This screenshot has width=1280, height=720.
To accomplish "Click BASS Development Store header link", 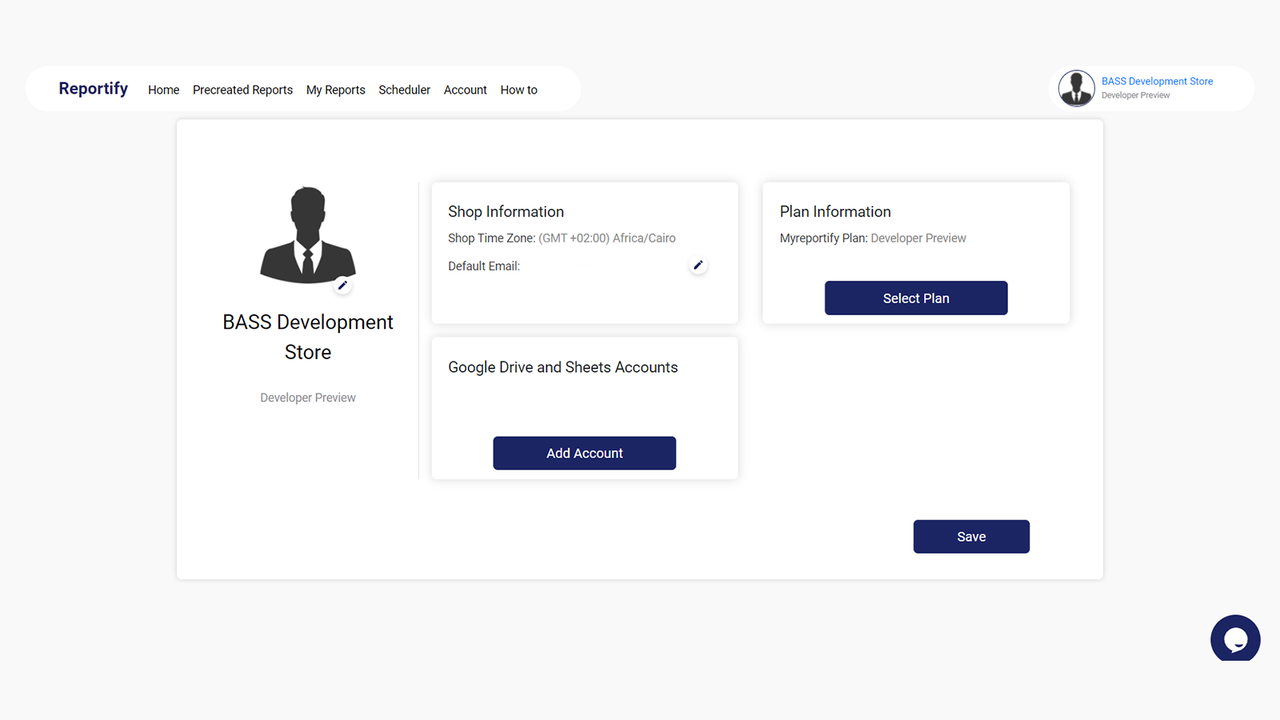I will pyautogui.click(x=1157, y=81).
